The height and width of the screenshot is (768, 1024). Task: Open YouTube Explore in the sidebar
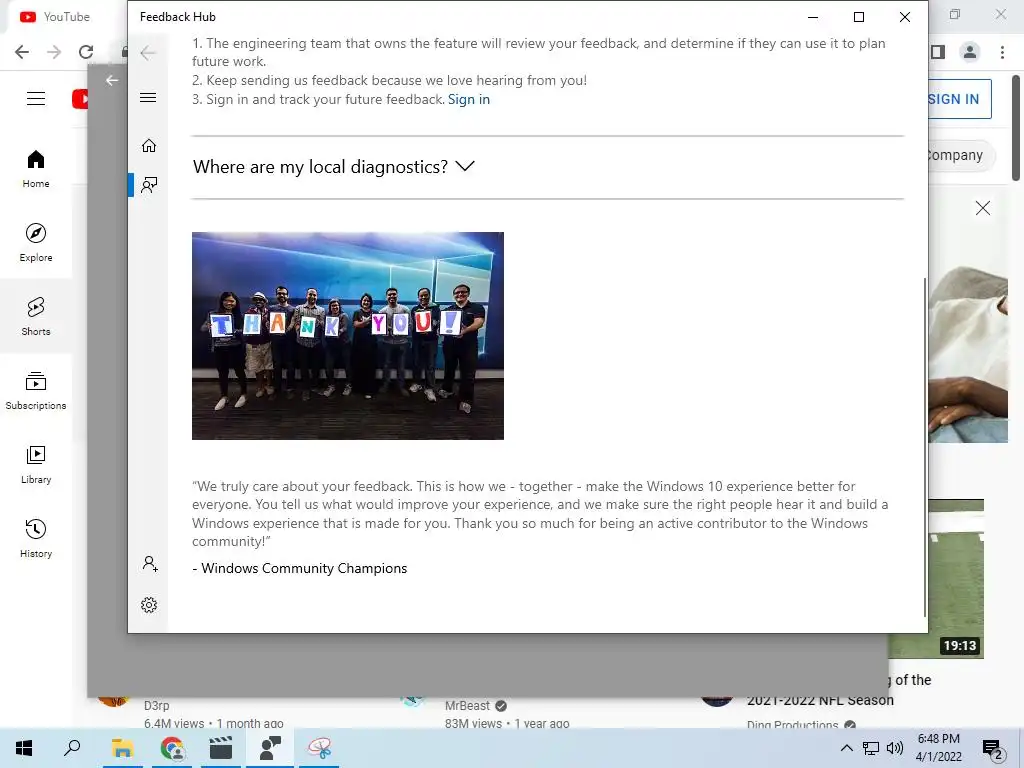[36, 242]
